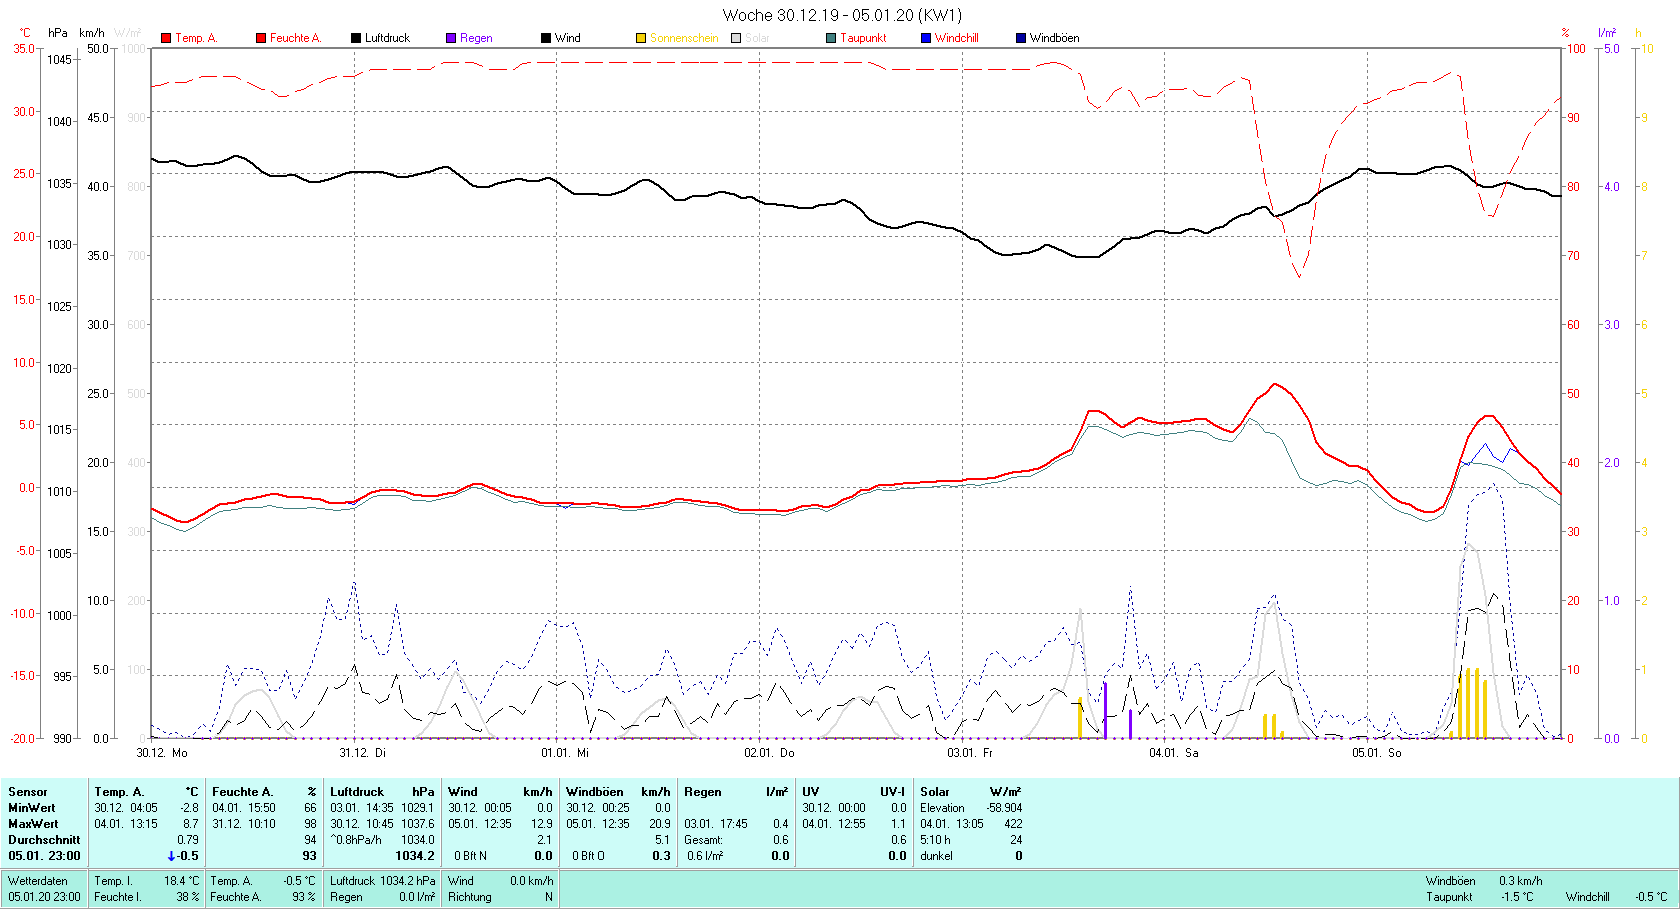The image size is (1680, 909).
Task: Click the black Luftdruck legend swatch
Action: [356, 38]
